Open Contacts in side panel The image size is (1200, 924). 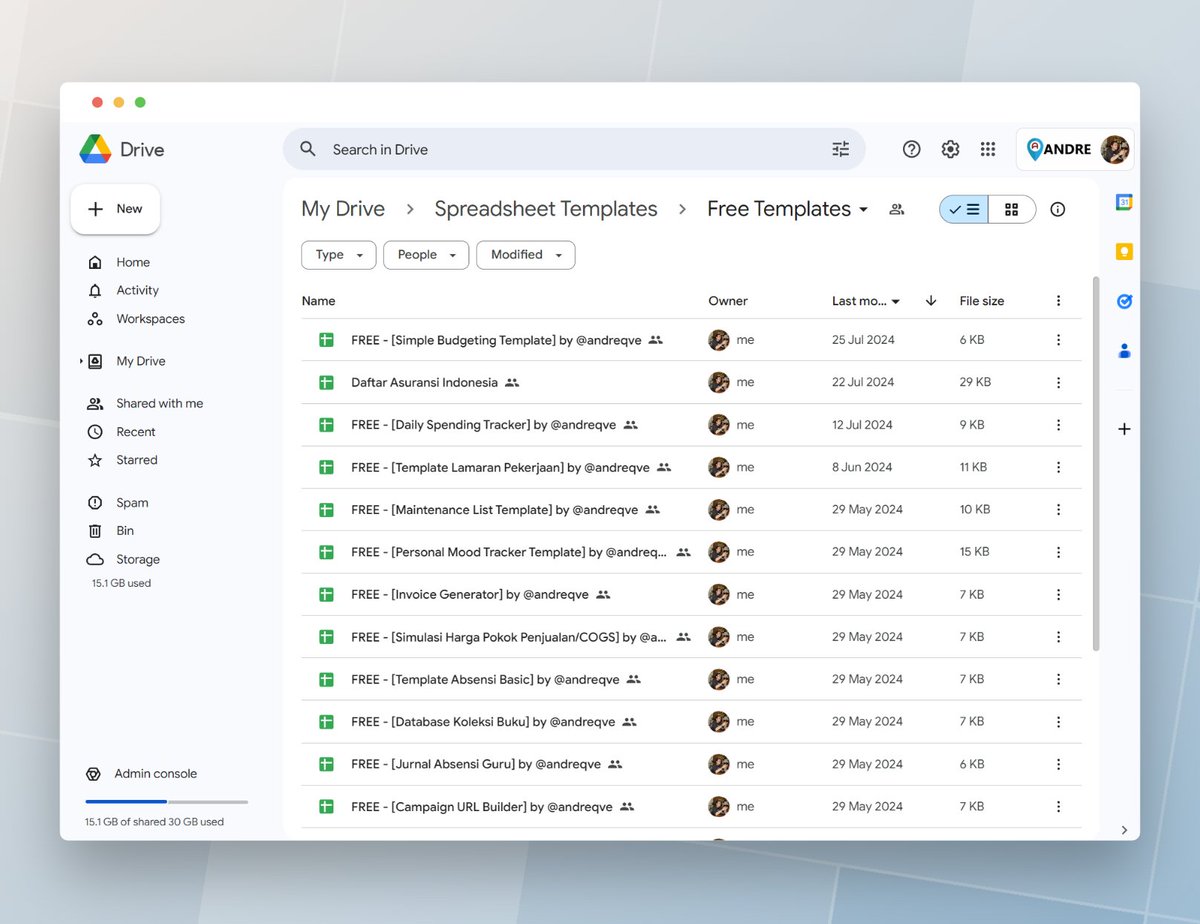coord(1124,350)
